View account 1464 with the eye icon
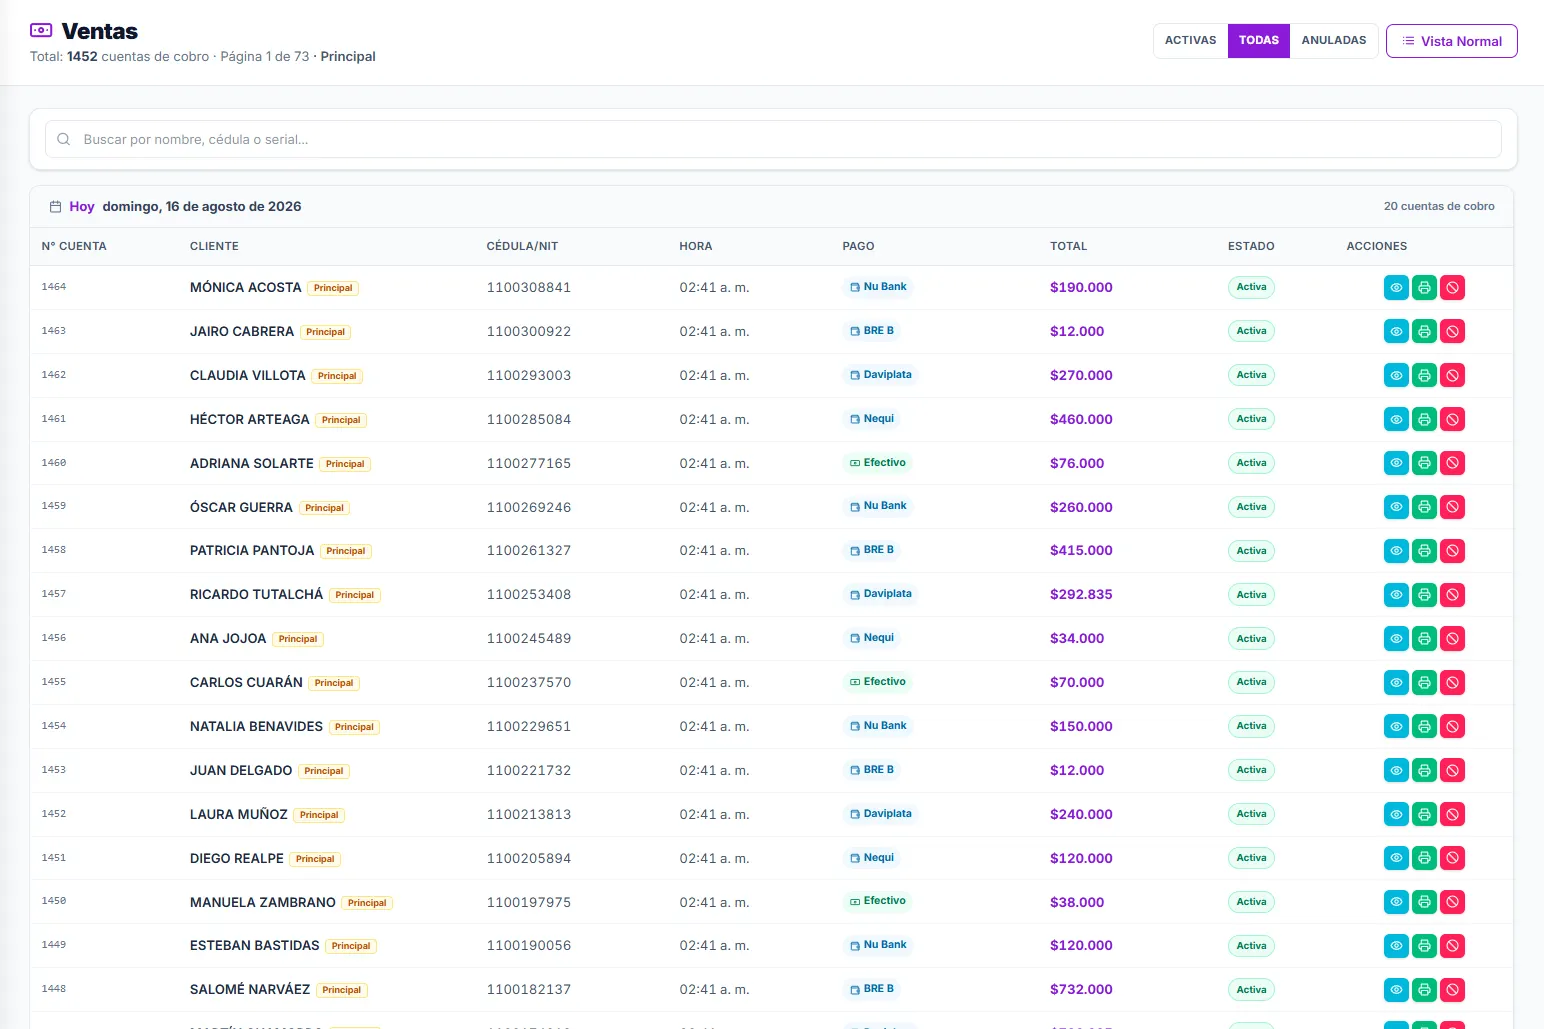The image size is (1544, 1029). click(1396, 288)
